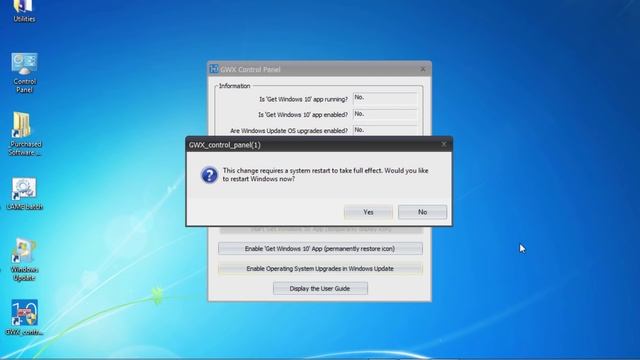Click Enable 'Get Windows 10' App button

(320, 249)
